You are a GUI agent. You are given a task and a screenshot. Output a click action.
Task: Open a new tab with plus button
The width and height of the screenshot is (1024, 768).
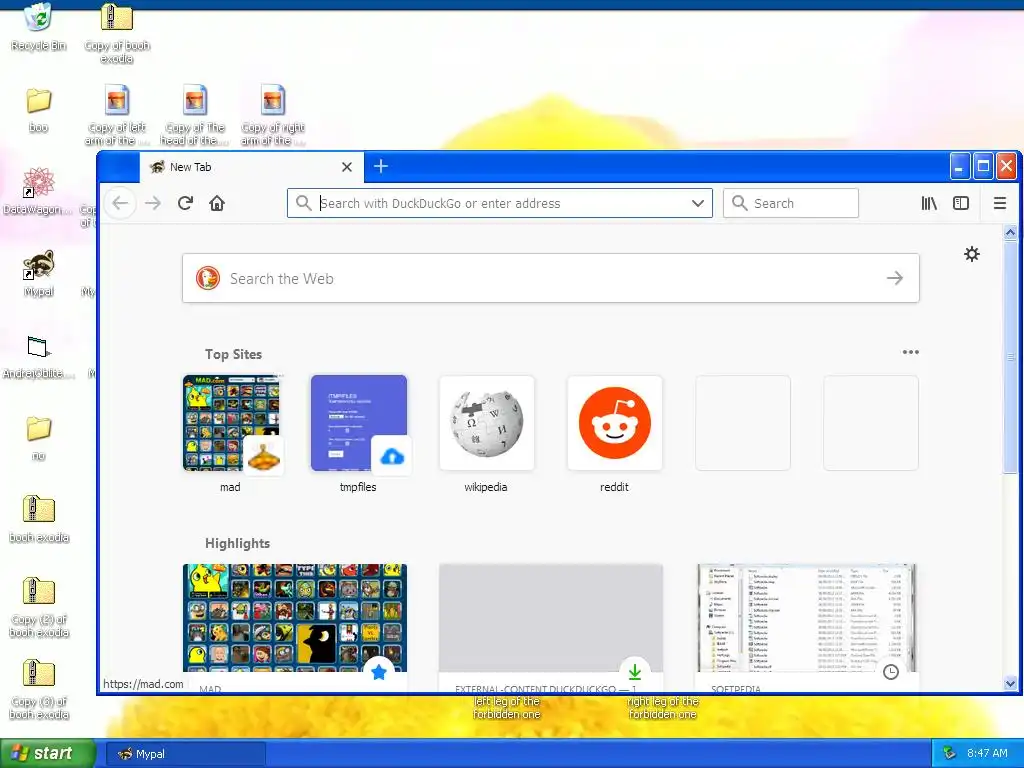tap(381, 167)
